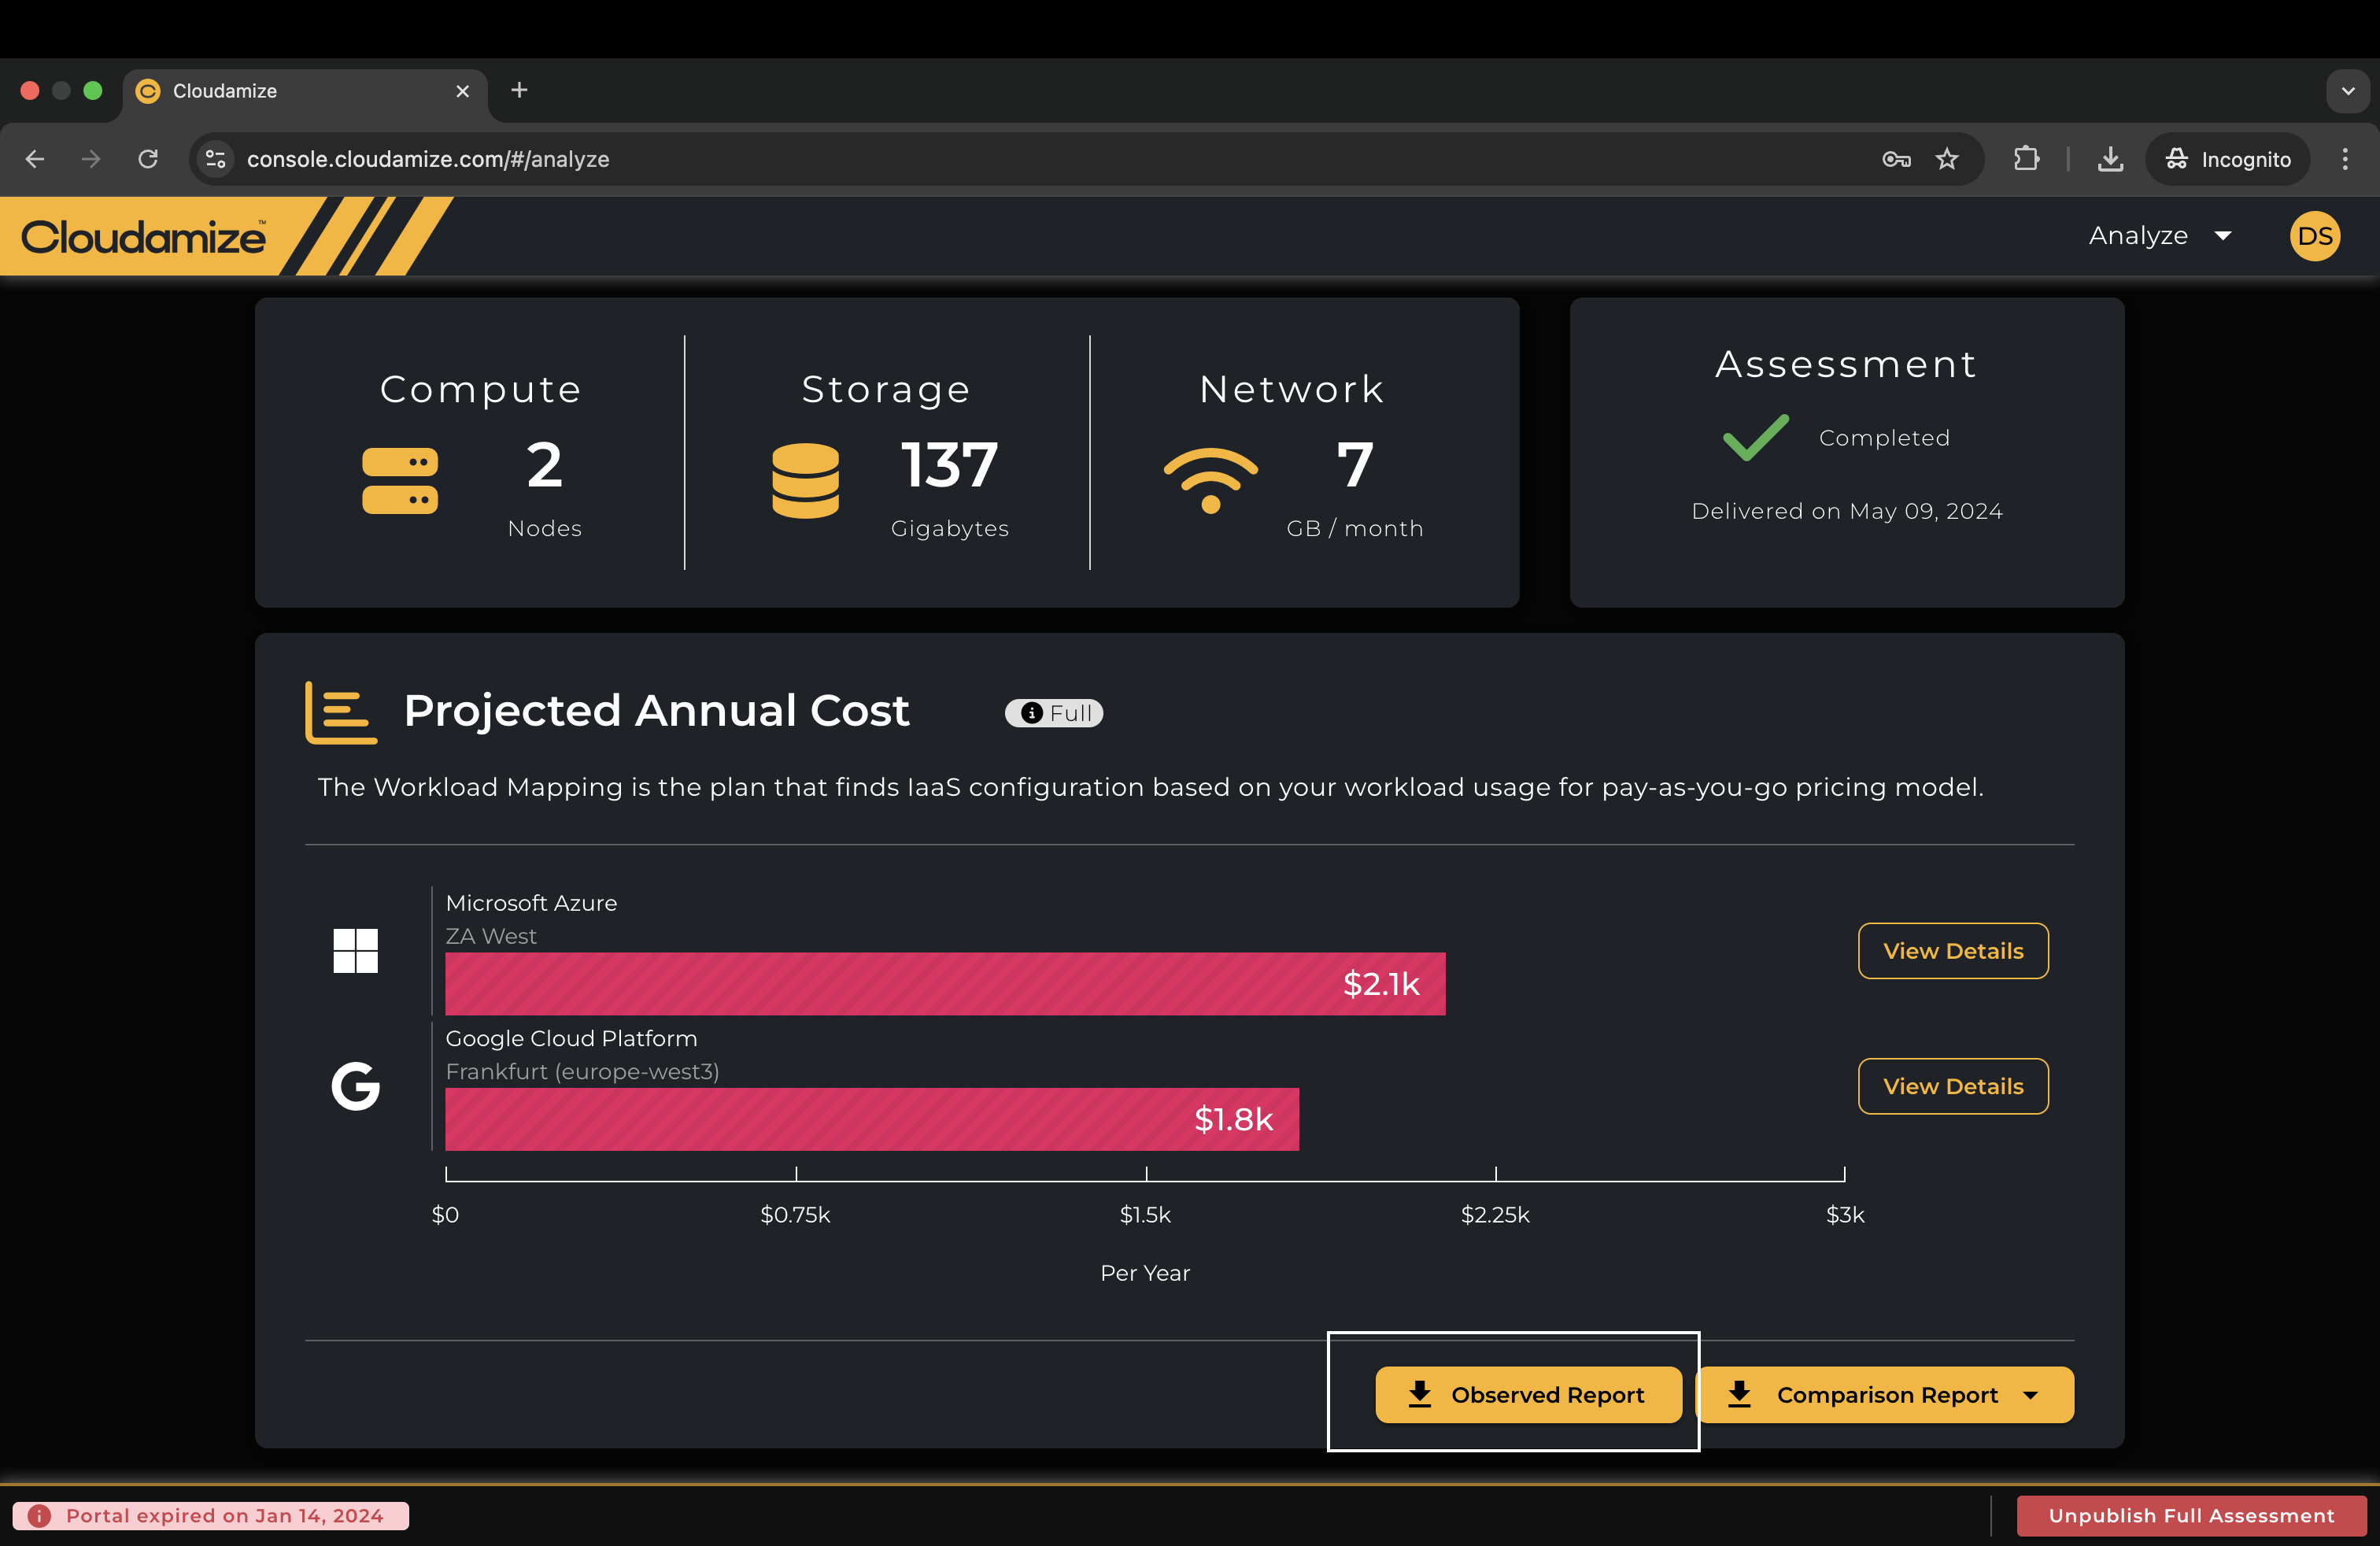Click the Cloudamize logo

[x=143, y=237]
